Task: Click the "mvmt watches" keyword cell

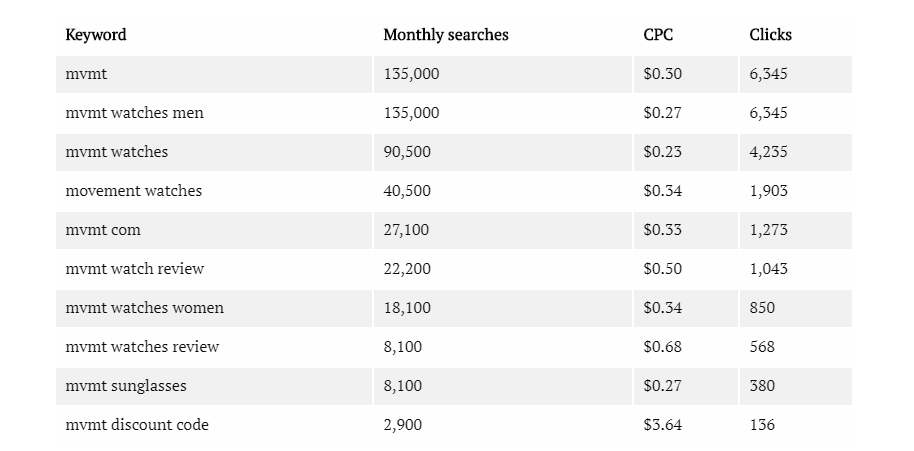Action: 116,152
